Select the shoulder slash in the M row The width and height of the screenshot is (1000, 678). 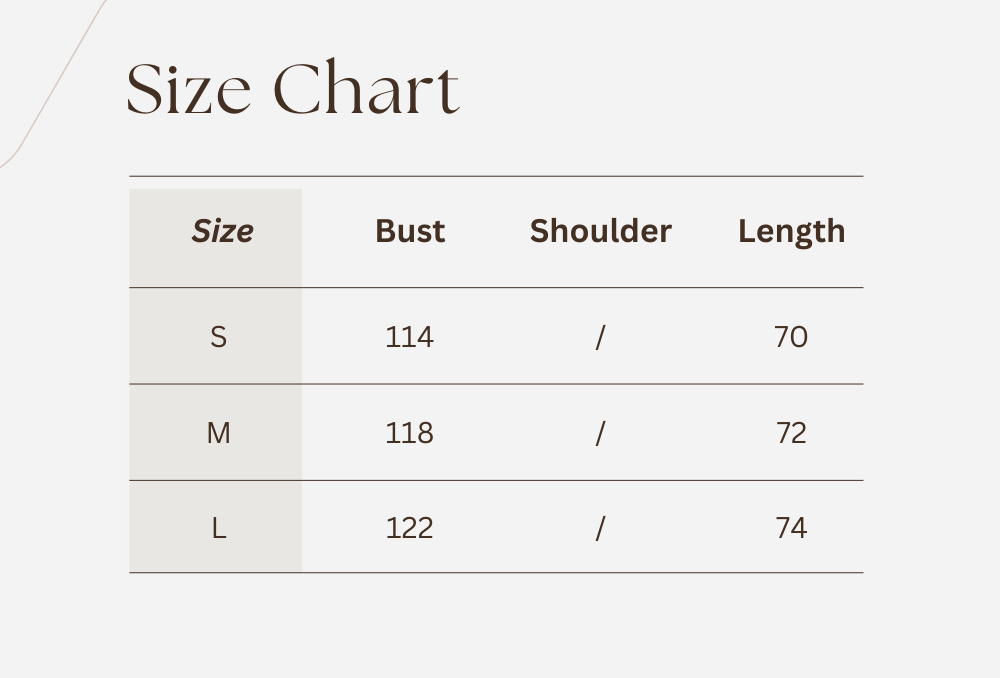pos(600,434)
